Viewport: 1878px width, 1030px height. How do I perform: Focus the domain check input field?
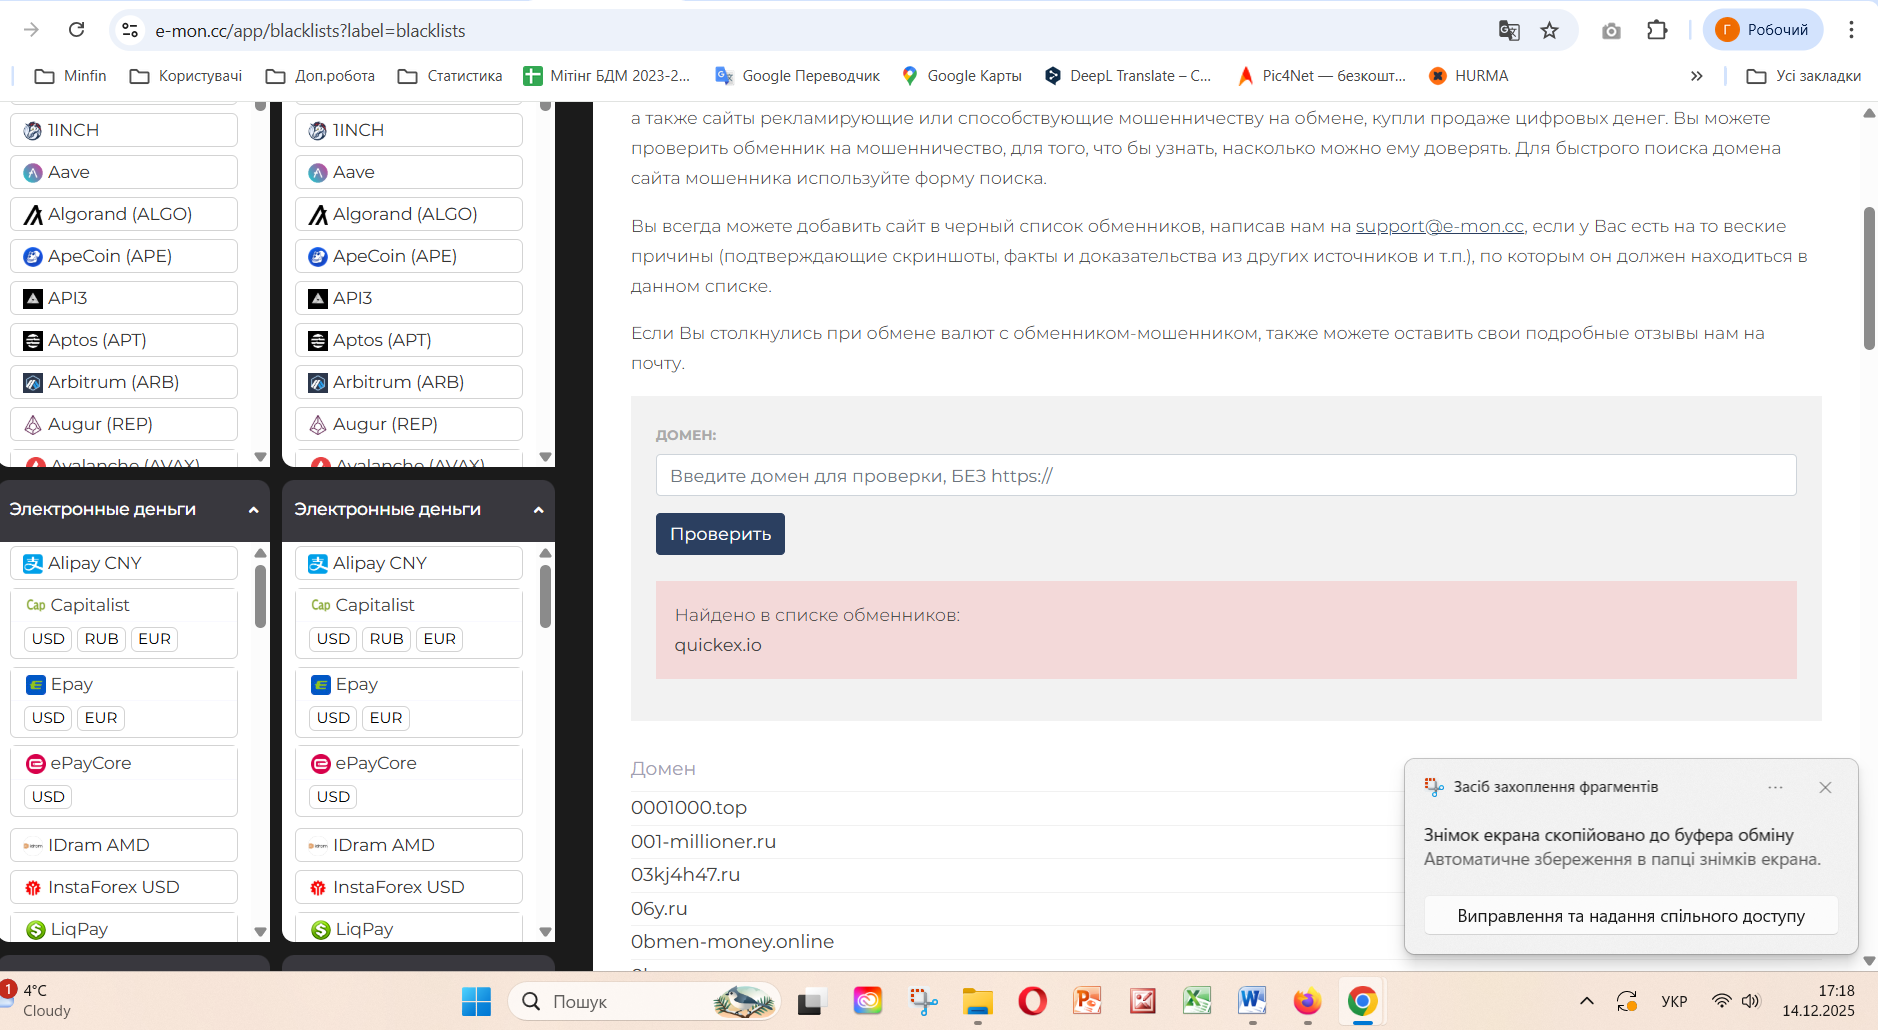[1226, 475]
